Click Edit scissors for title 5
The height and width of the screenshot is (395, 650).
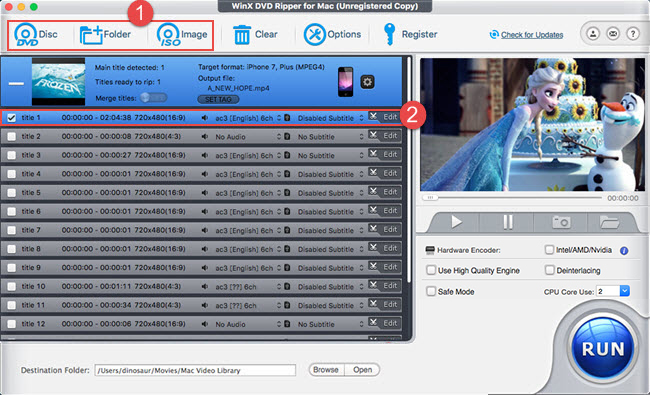coord(384,192)
